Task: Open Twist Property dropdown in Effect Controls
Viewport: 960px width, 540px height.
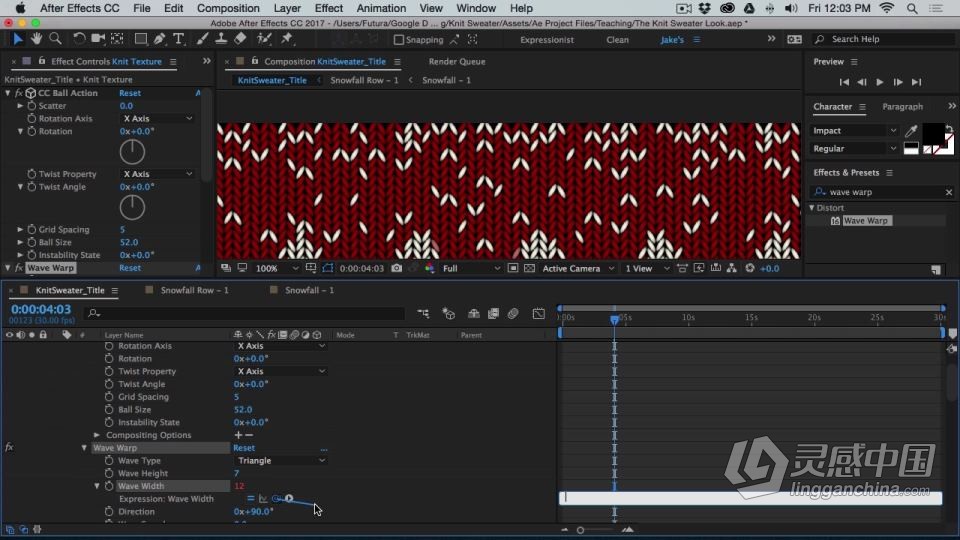Action: tap(158, 174)
